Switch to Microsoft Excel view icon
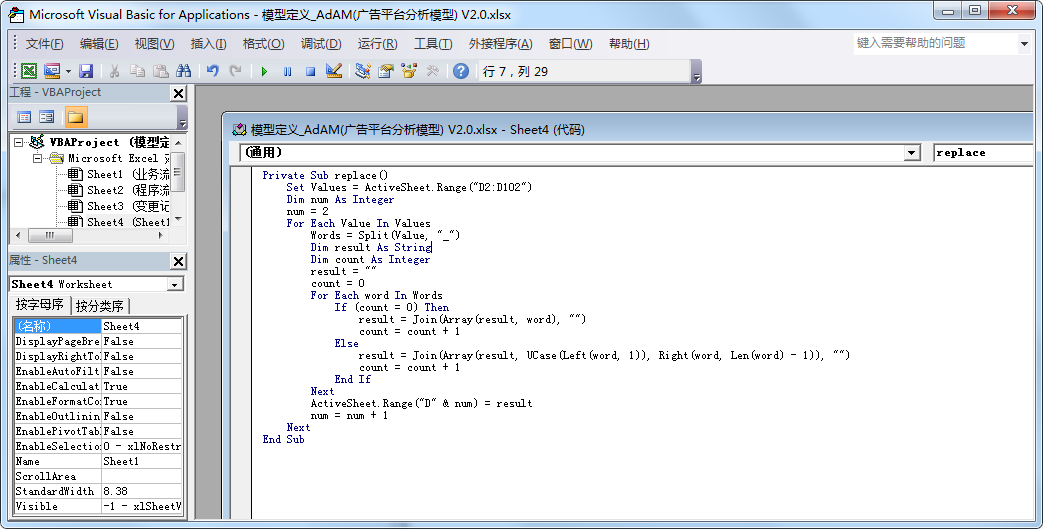 [x=29, y=71]
